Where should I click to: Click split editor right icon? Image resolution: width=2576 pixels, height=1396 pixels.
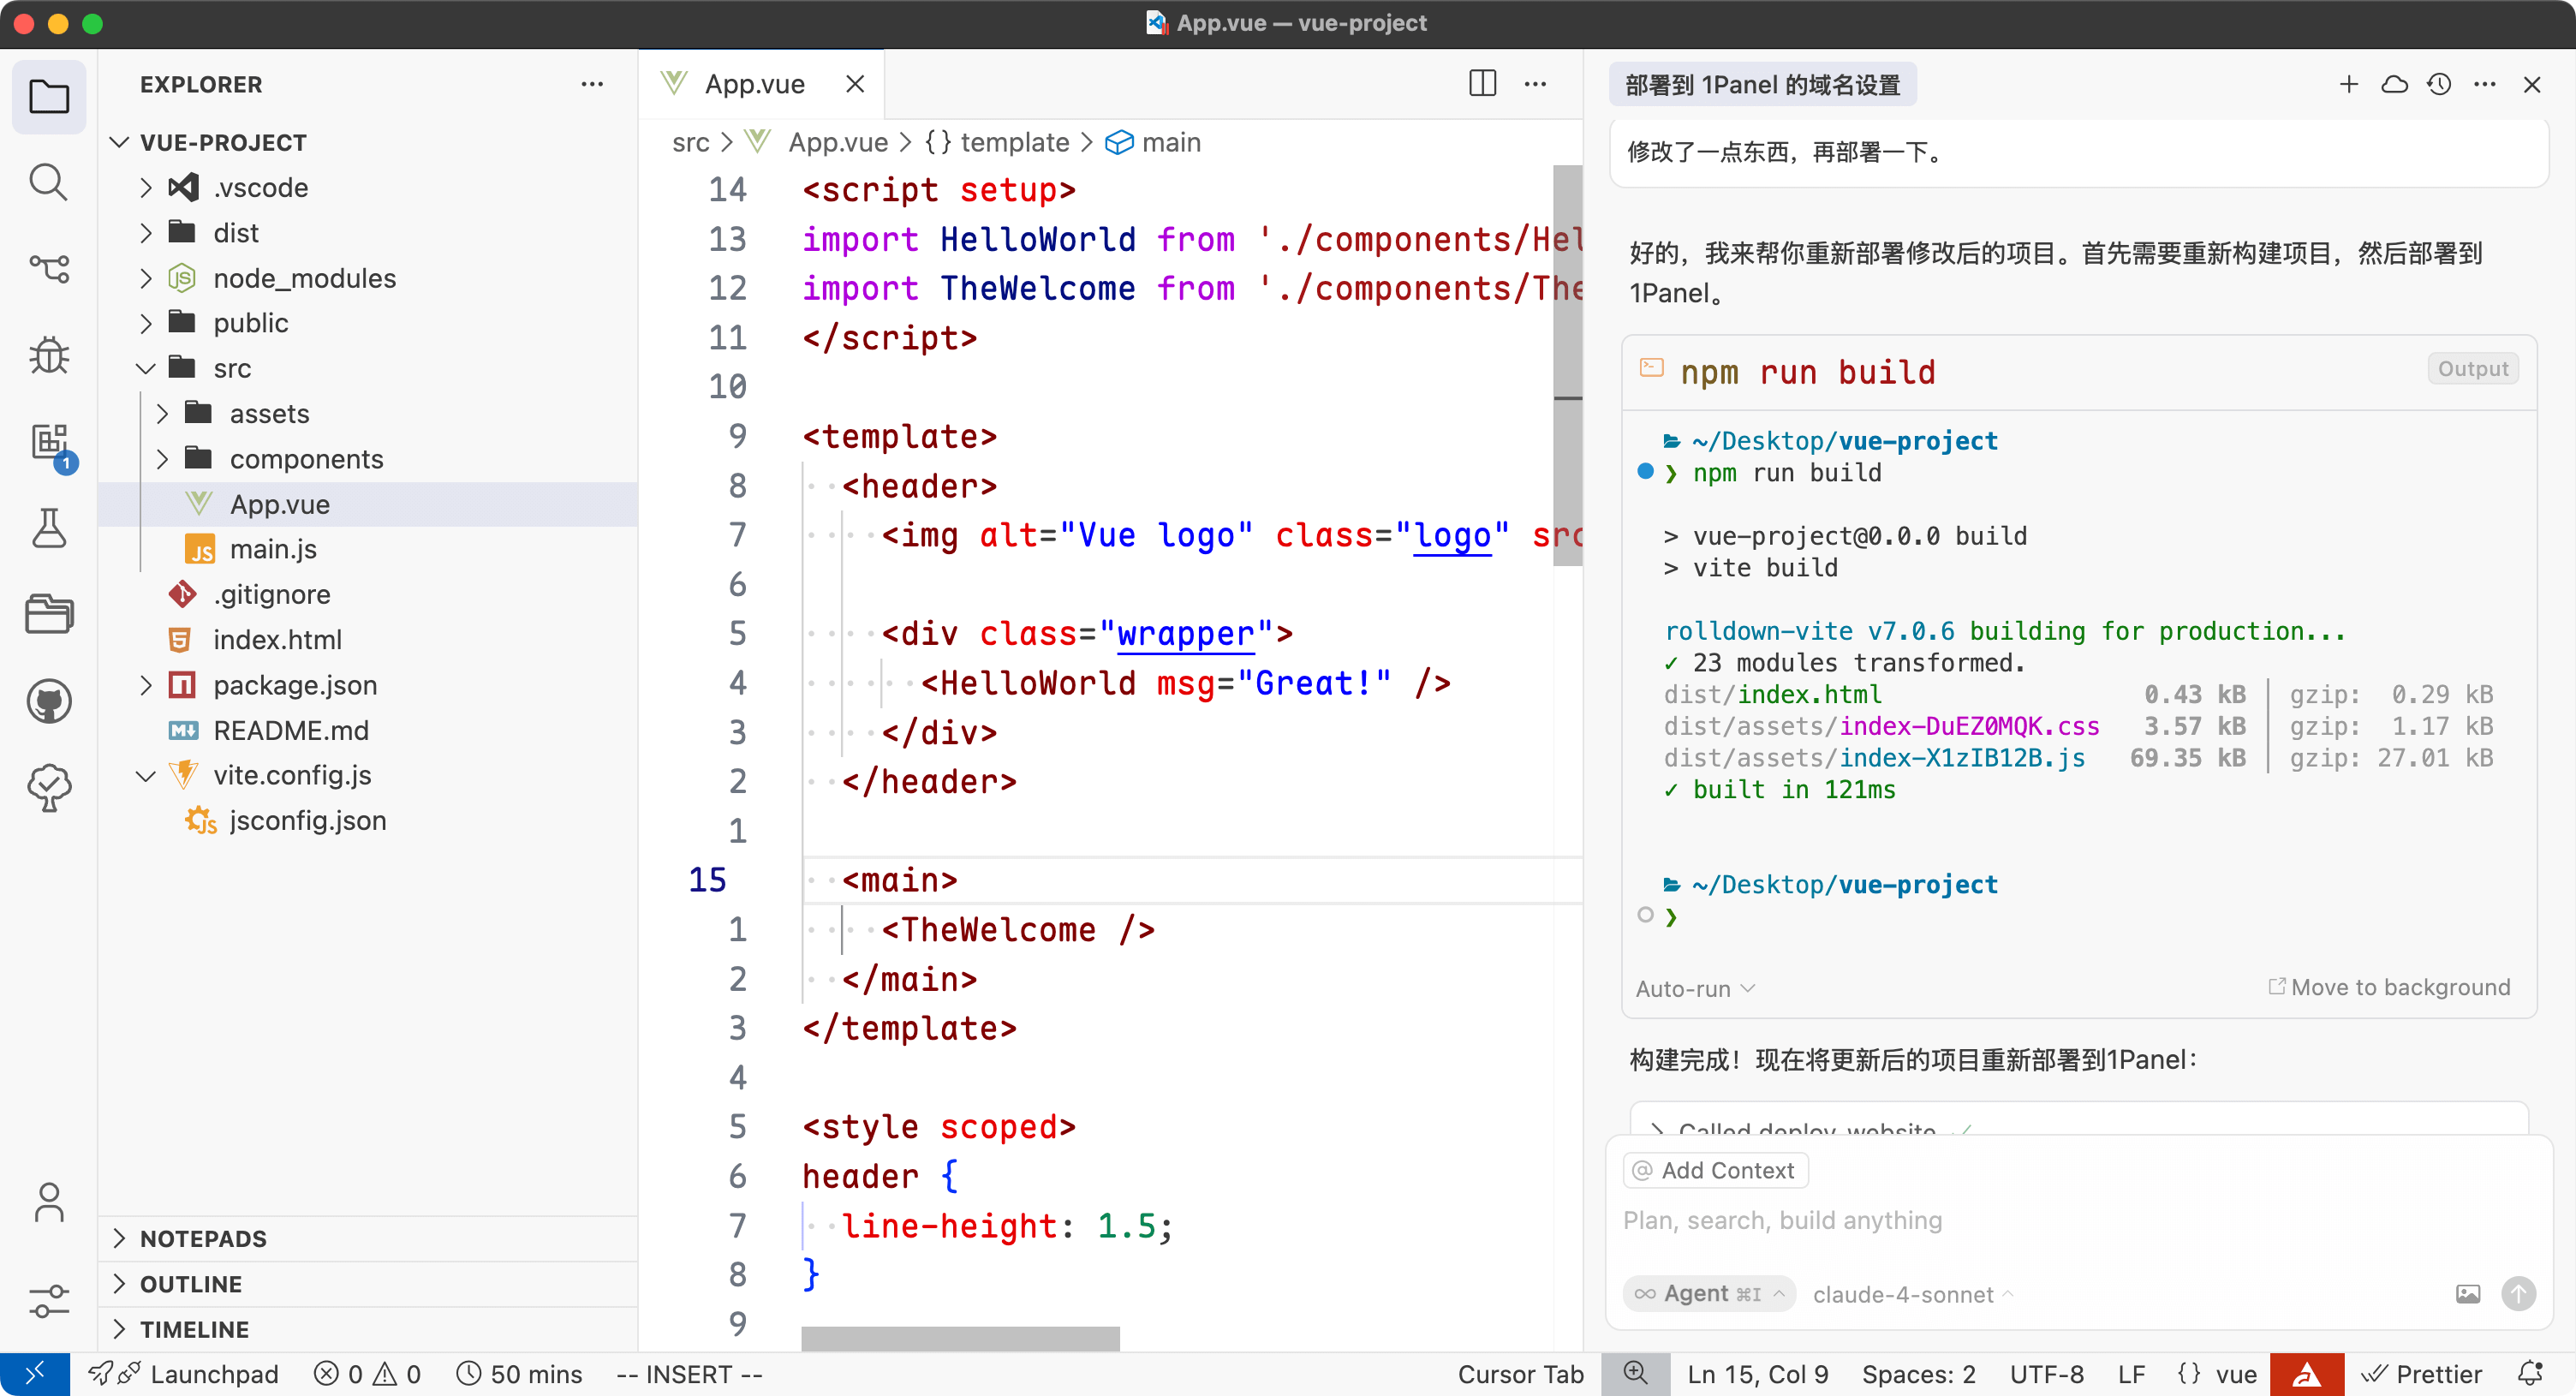[x=1482, y=84]
